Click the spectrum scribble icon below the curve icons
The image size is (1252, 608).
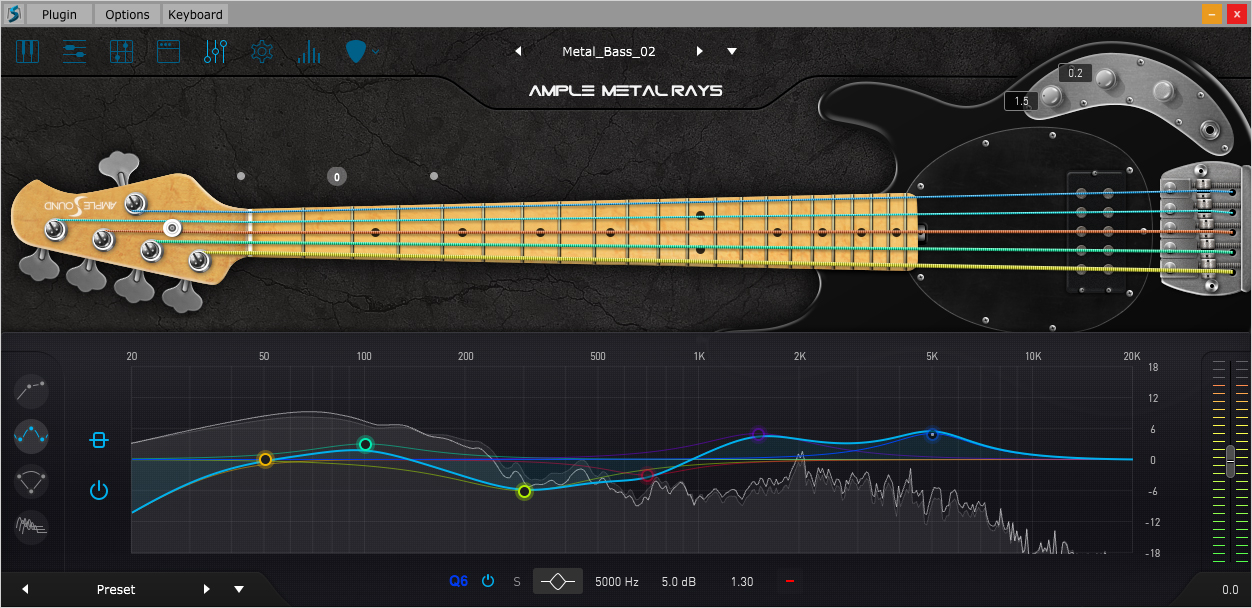click(31, 528)
